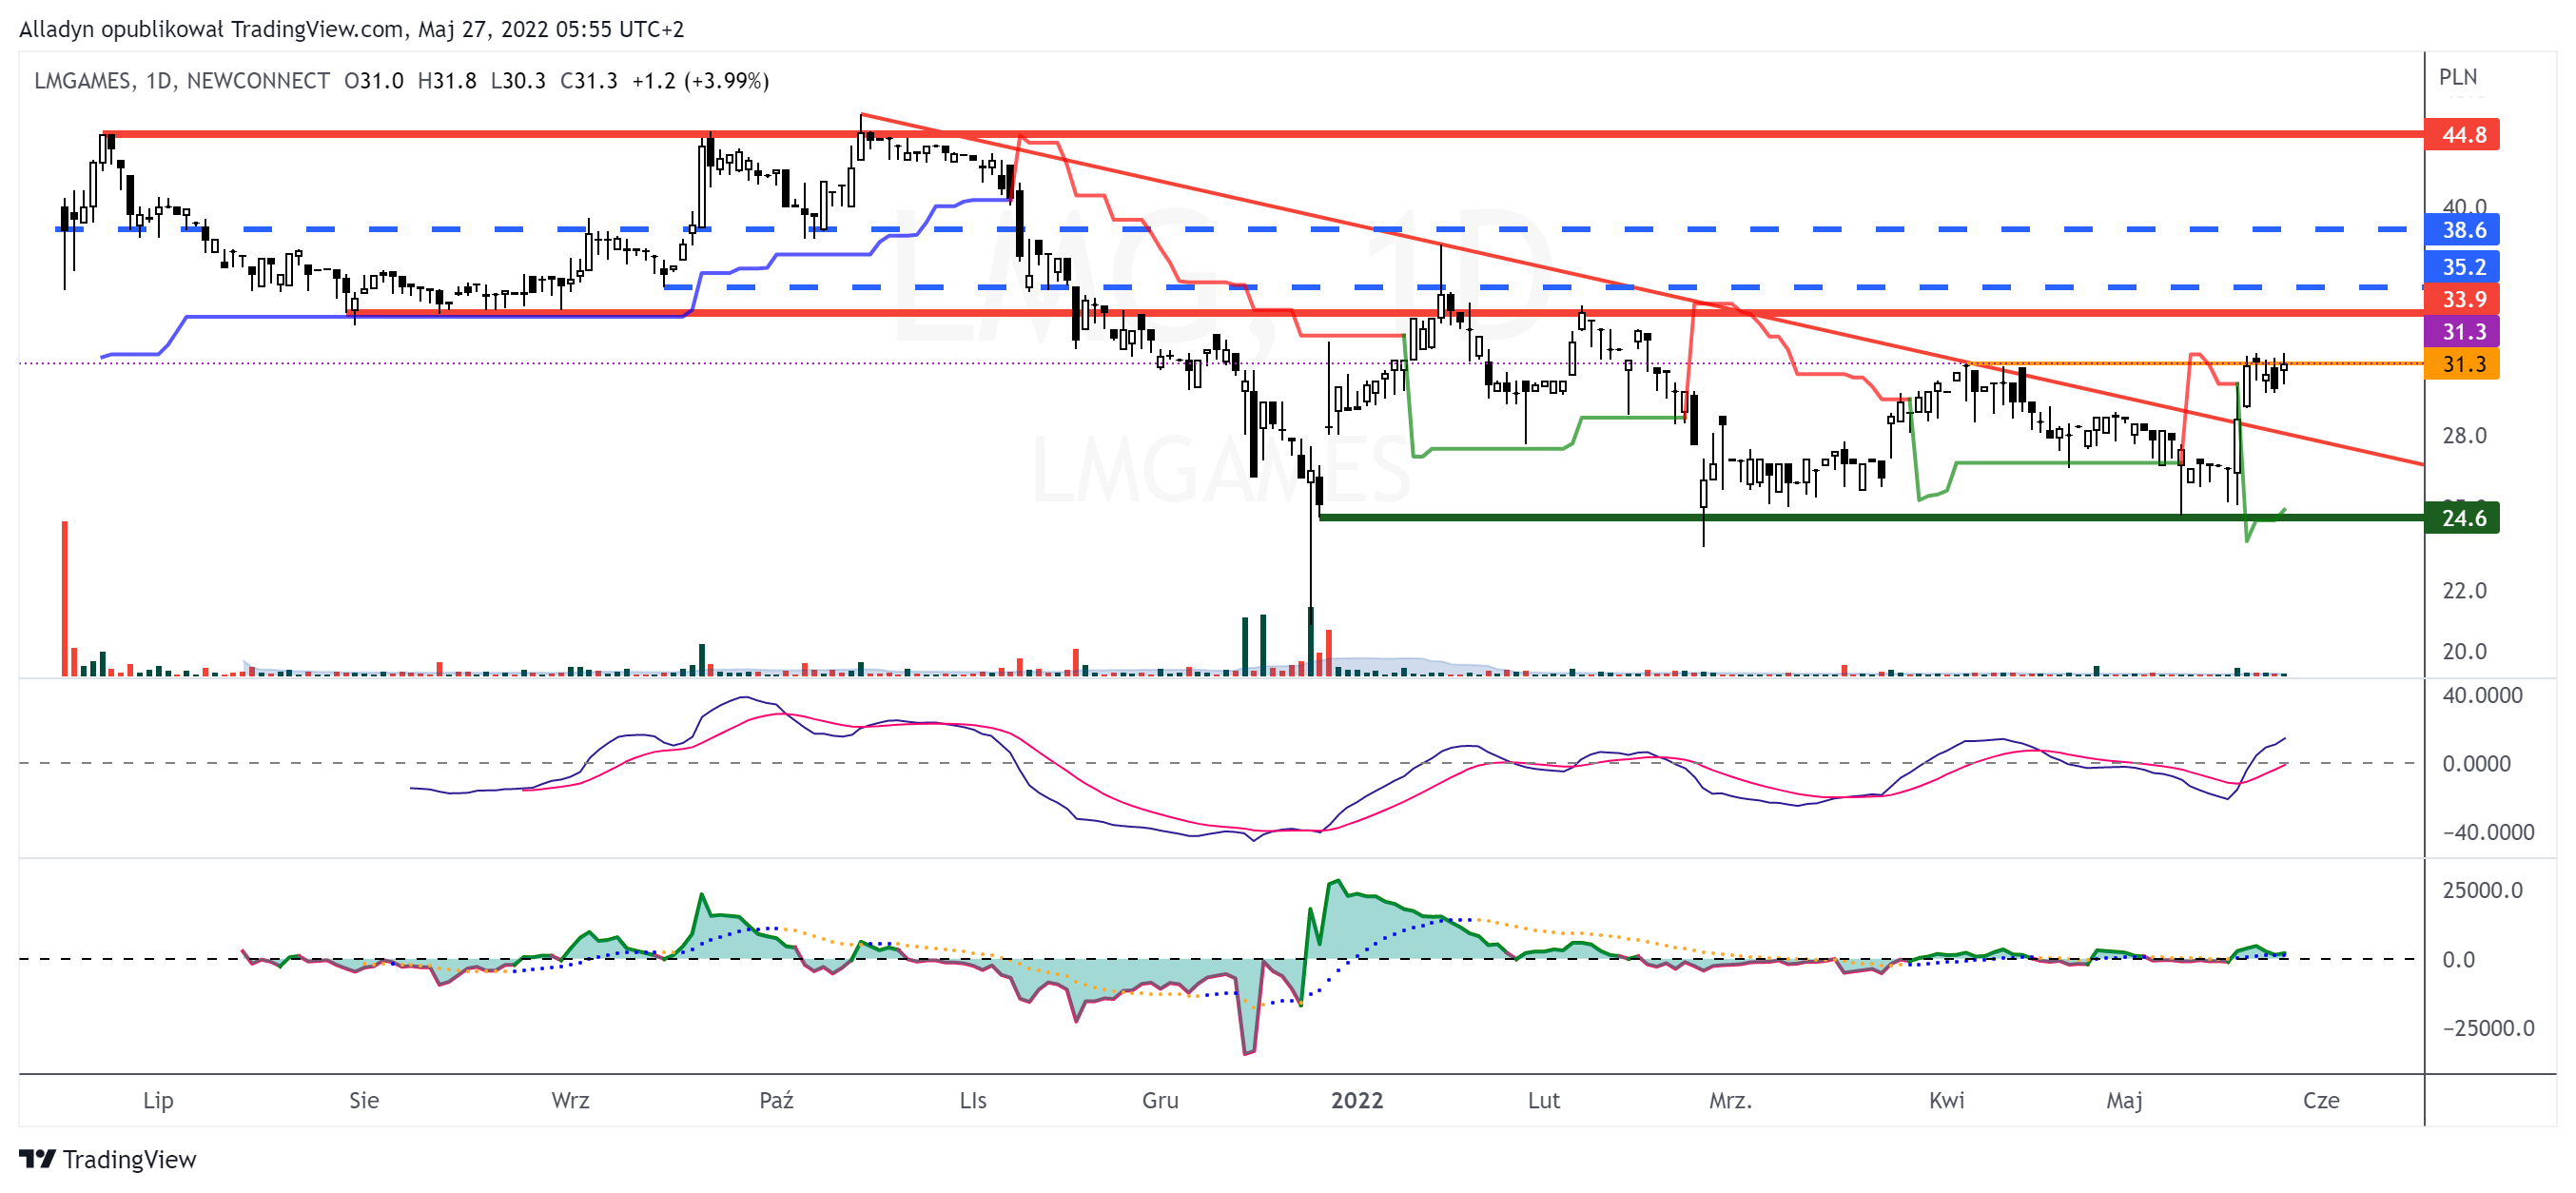This screenshot has height=1193, width=2576.
Task: Click the H31.8 high value
Action: pos(447,81)
